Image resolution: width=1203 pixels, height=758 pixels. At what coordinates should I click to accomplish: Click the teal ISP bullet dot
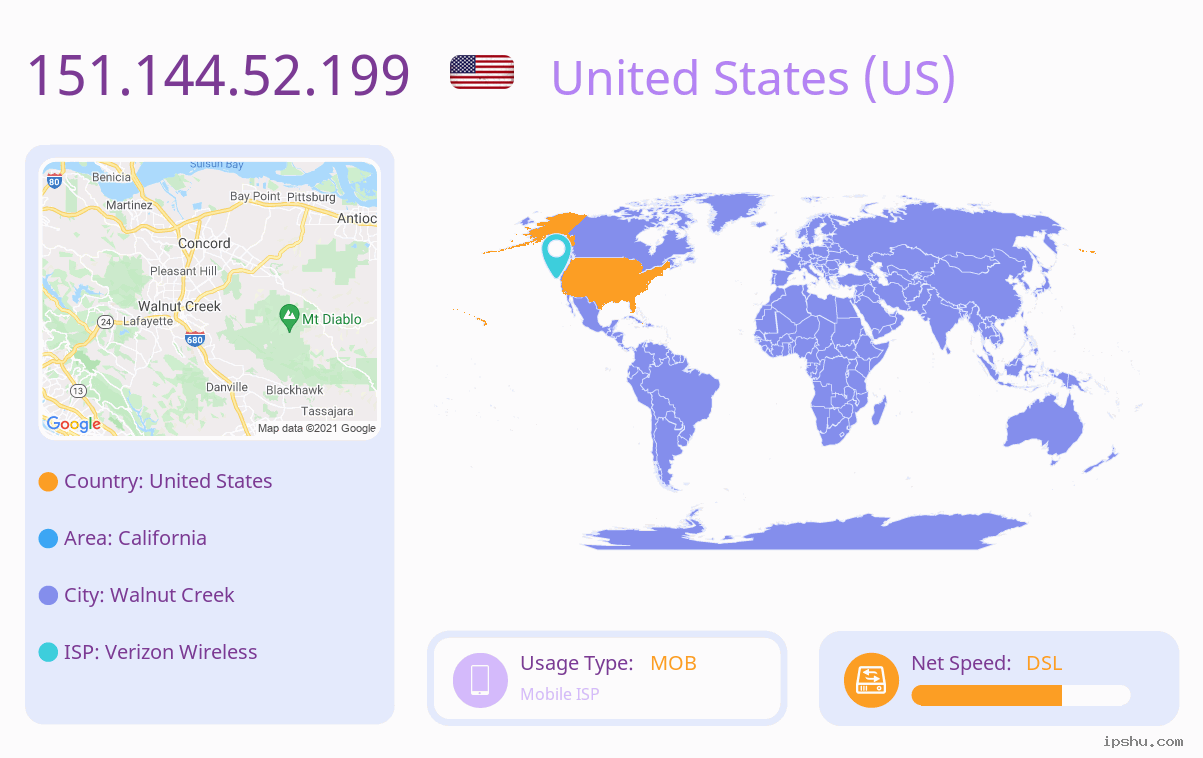[48, 653]
